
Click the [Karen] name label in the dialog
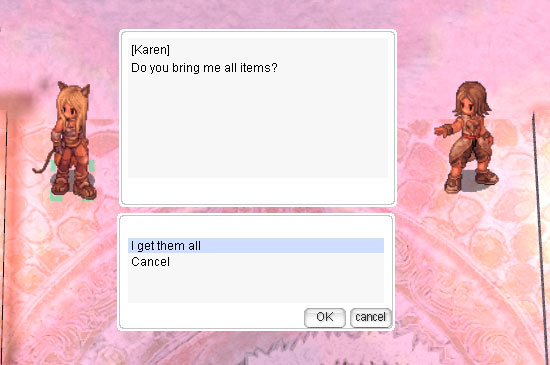click(150, 49)
